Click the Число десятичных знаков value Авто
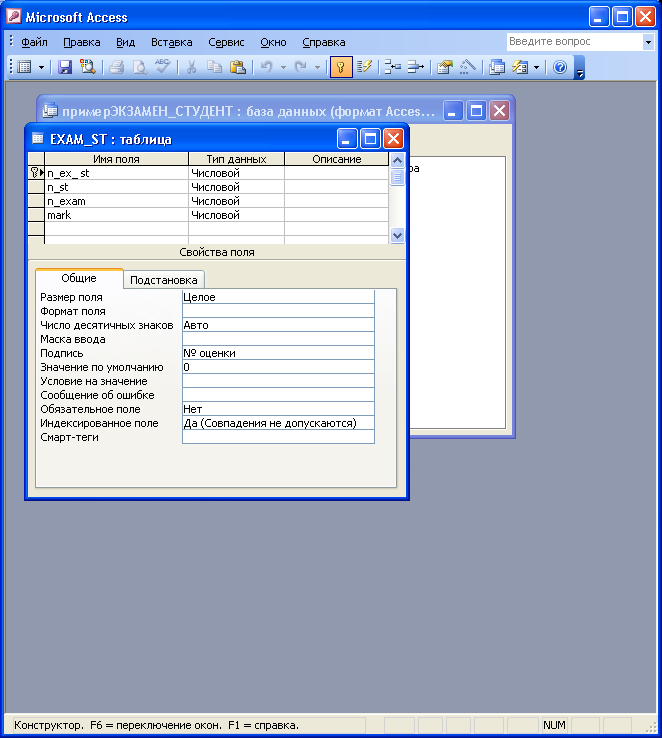The image size is (662, 738). (278, 325)
